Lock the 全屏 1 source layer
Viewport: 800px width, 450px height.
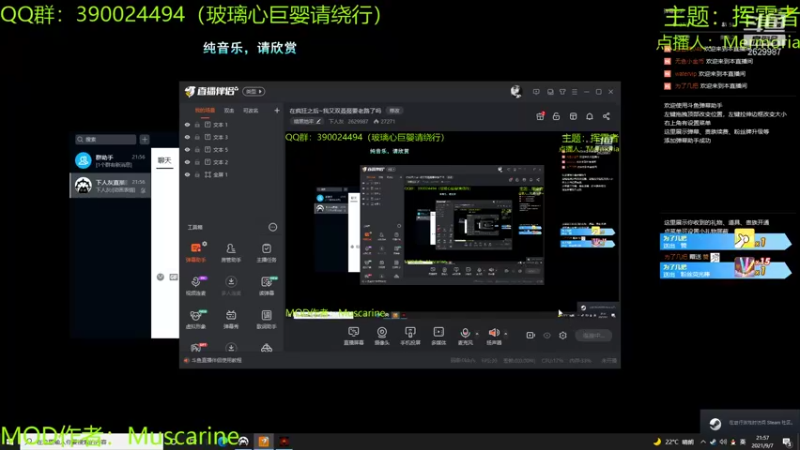pyautogui.click(x=197, y=174)
